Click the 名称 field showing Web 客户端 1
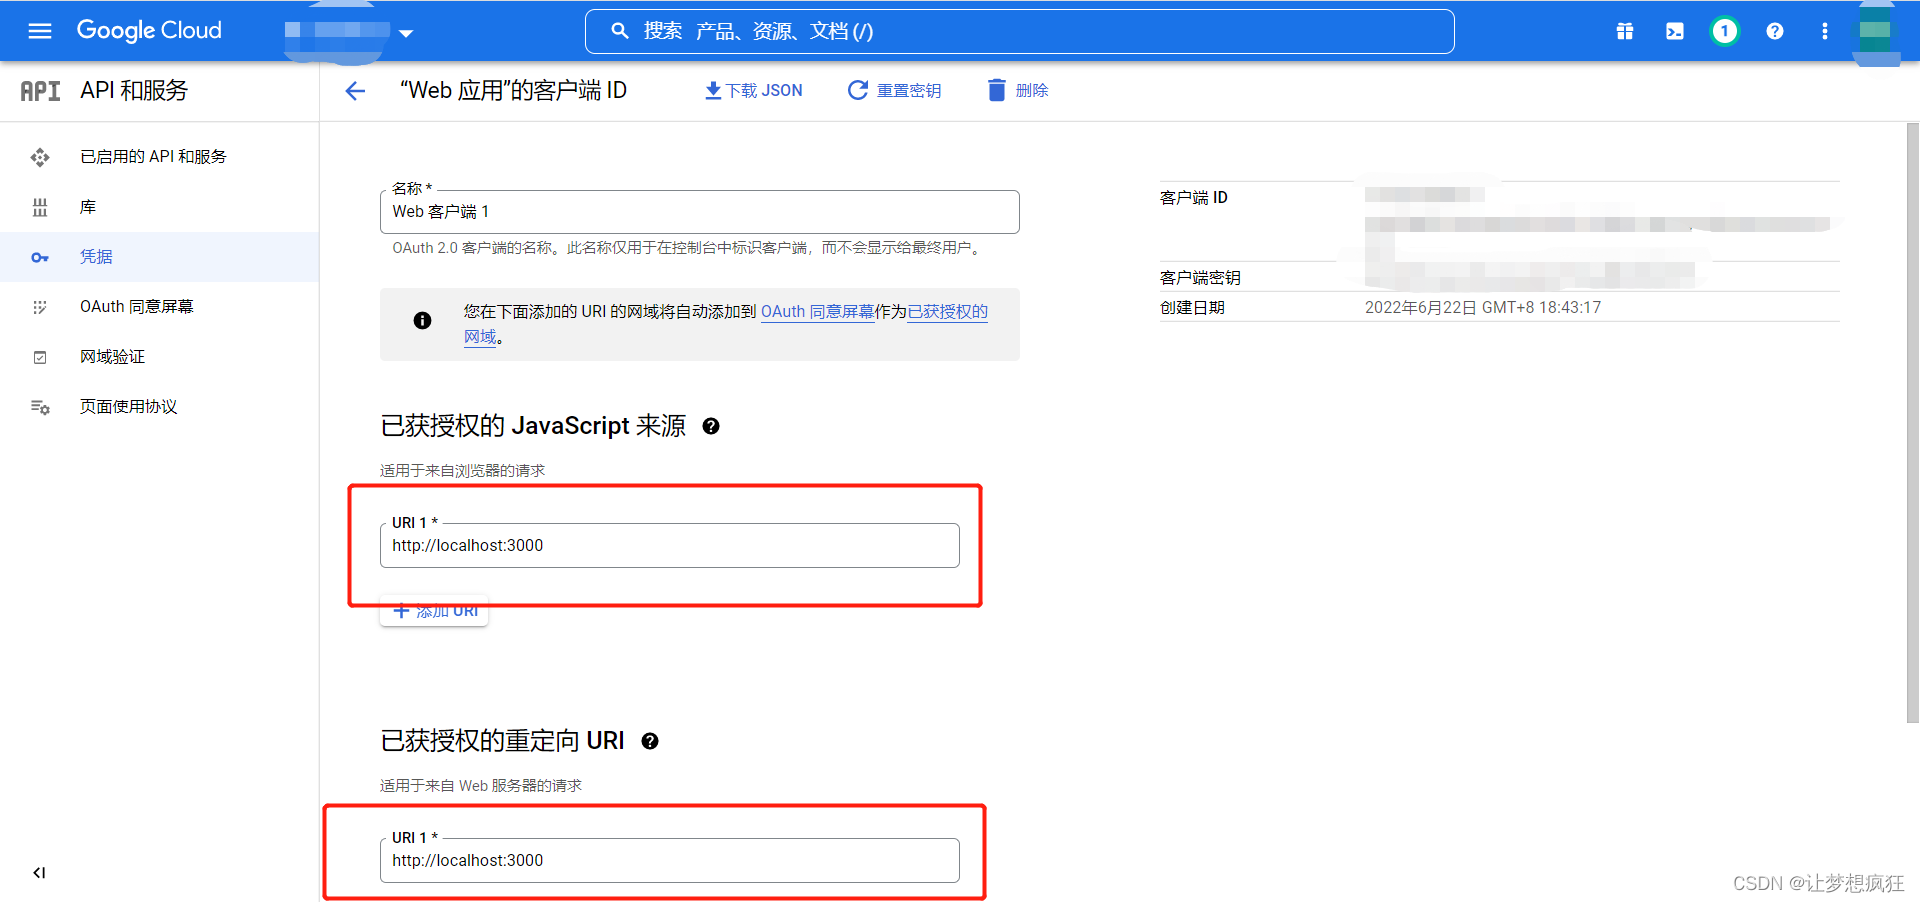This screenshot has width=1920, height=902. click(x=699, y=211)
